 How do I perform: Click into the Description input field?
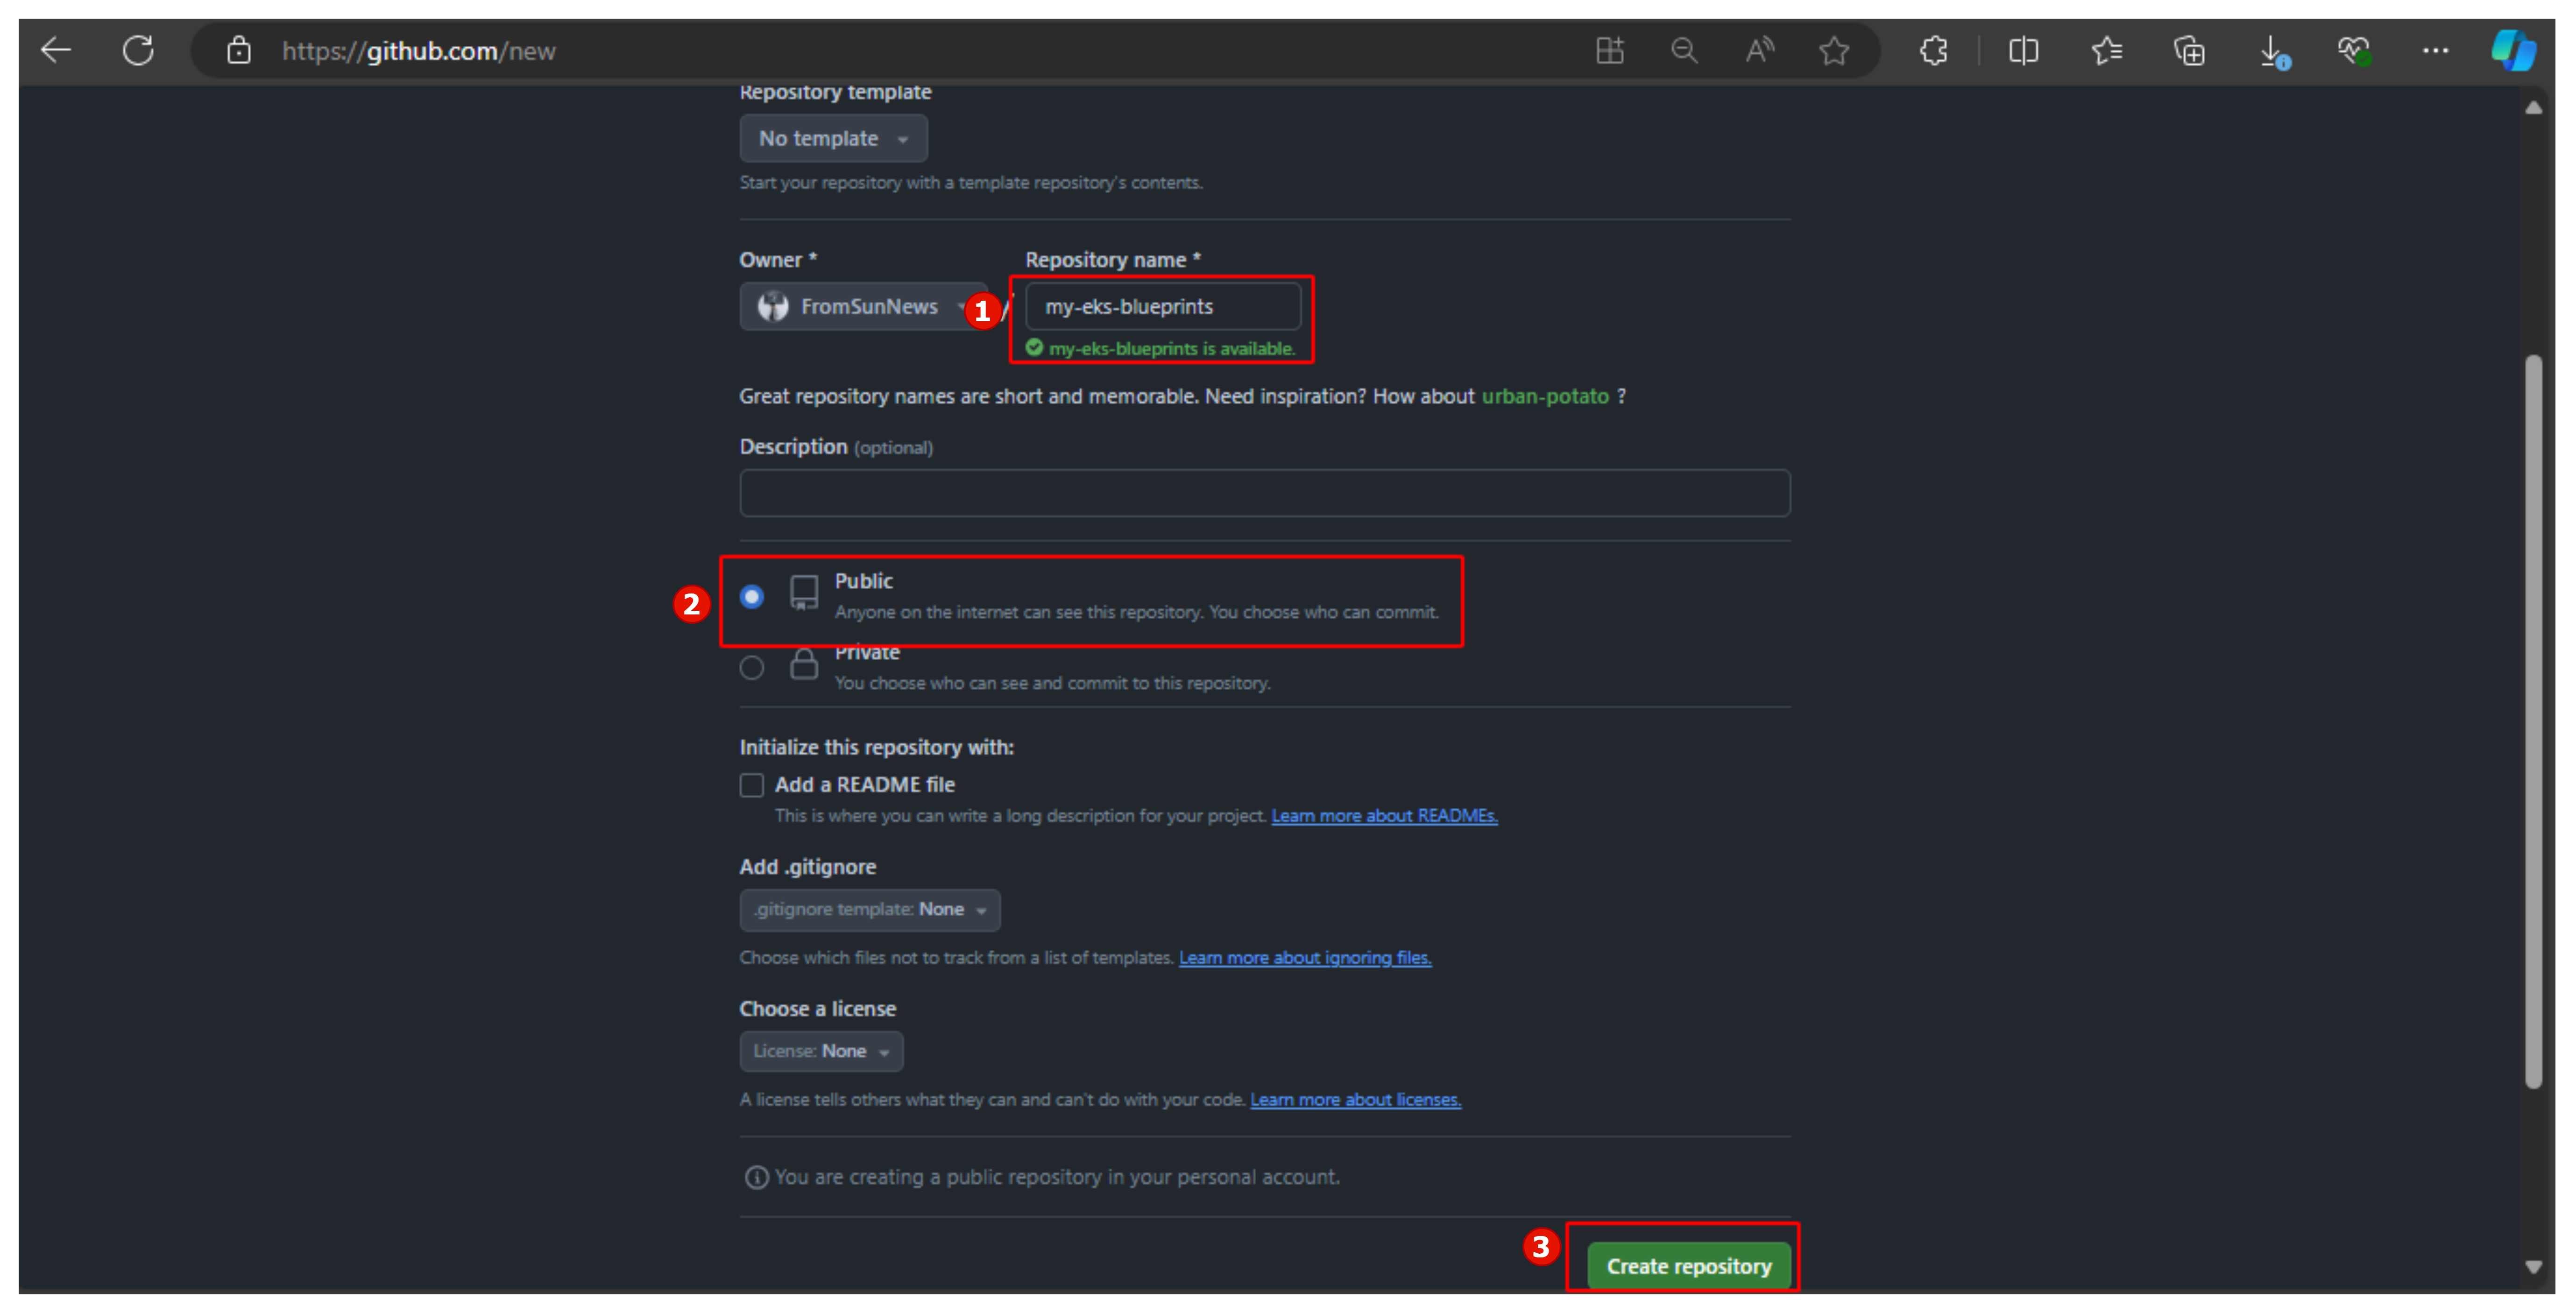pos(1264,493)
